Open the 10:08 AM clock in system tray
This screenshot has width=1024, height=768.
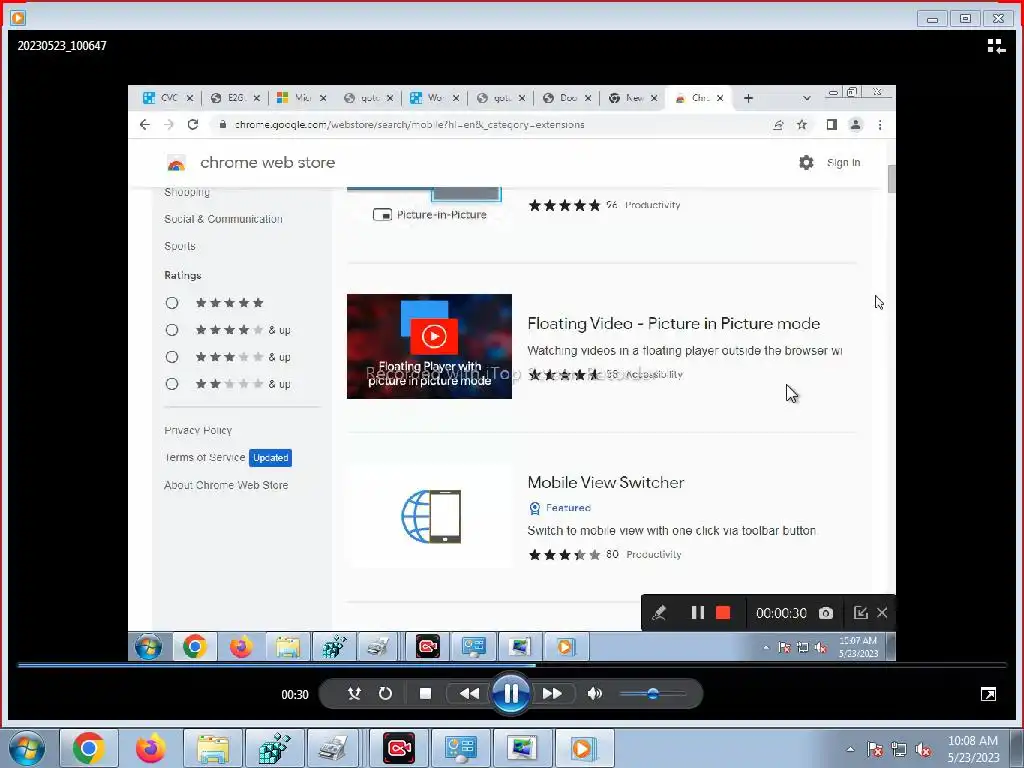tap(973, 749)
